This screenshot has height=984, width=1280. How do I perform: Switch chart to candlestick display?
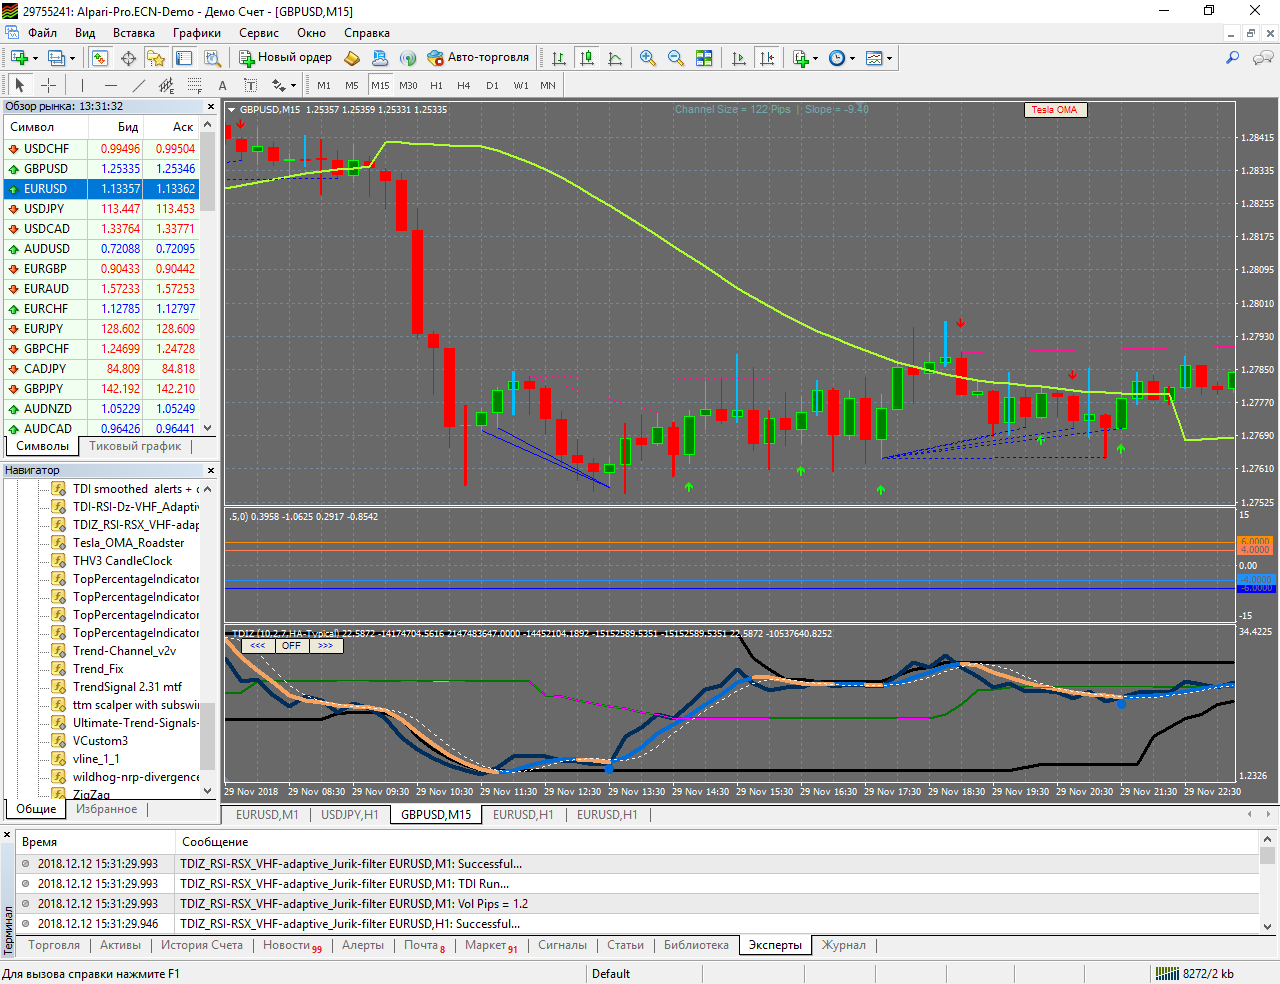pos(587,58)
